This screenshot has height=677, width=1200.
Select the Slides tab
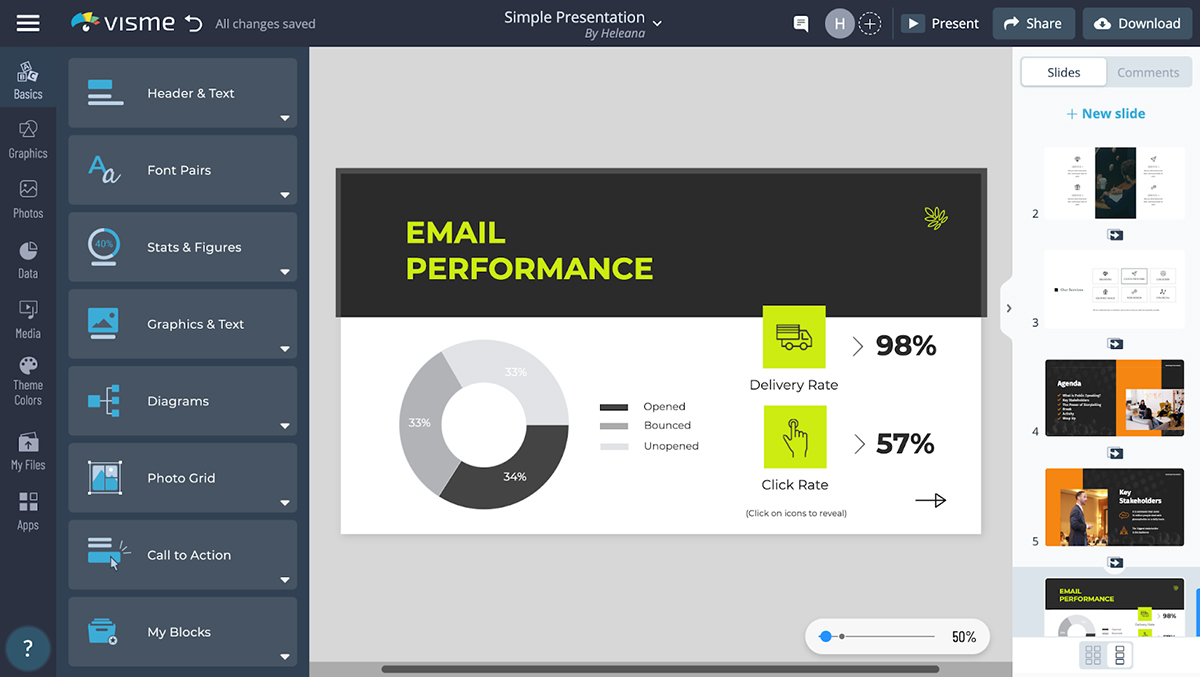click(1064, 72)
